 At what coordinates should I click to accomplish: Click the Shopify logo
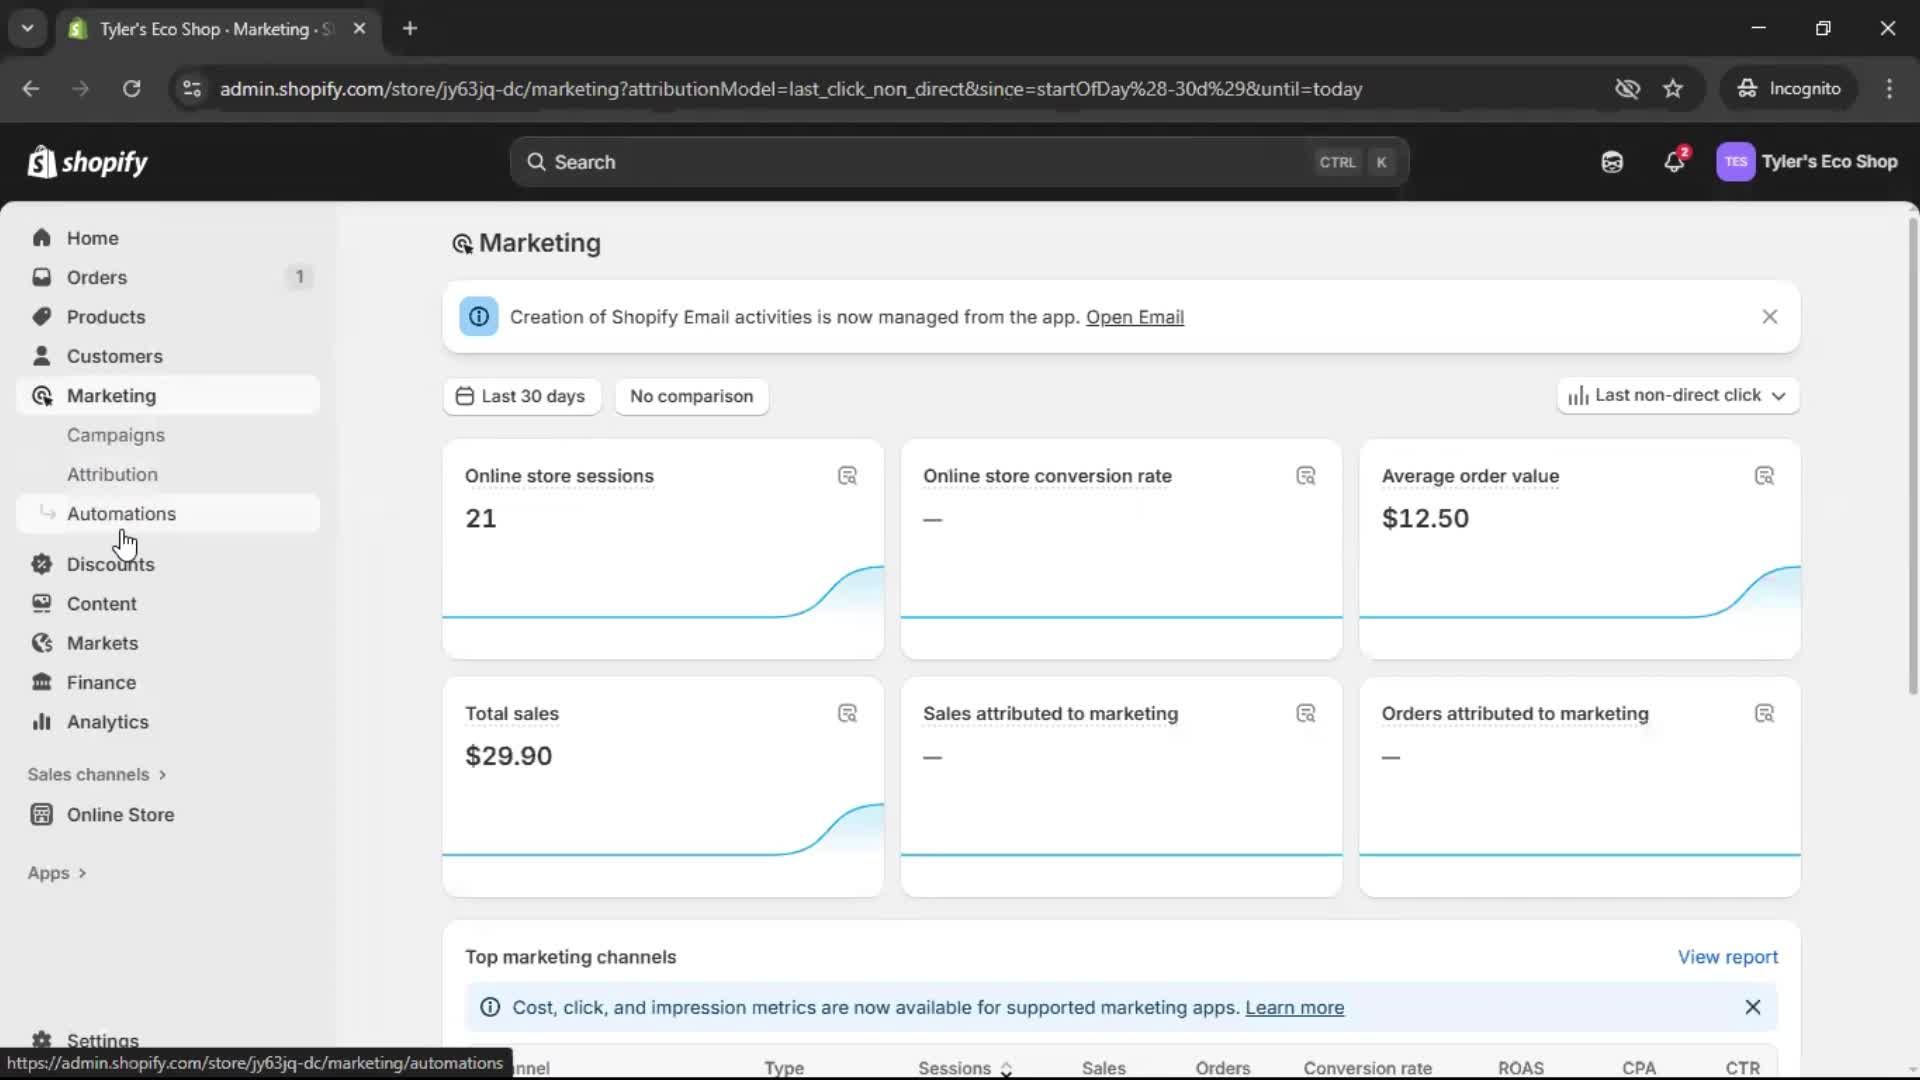[x=88, y=162]
